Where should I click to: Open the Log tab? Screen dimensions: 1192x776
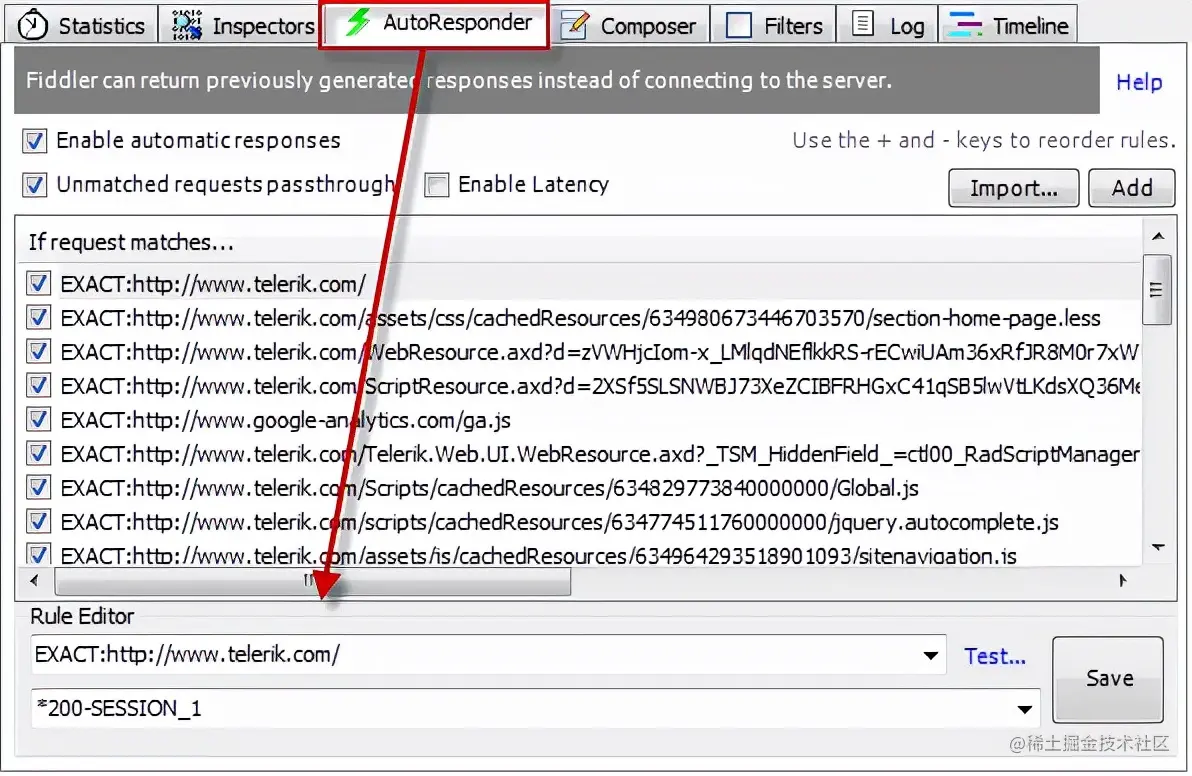pyautogui.click(x=887, y=25)
